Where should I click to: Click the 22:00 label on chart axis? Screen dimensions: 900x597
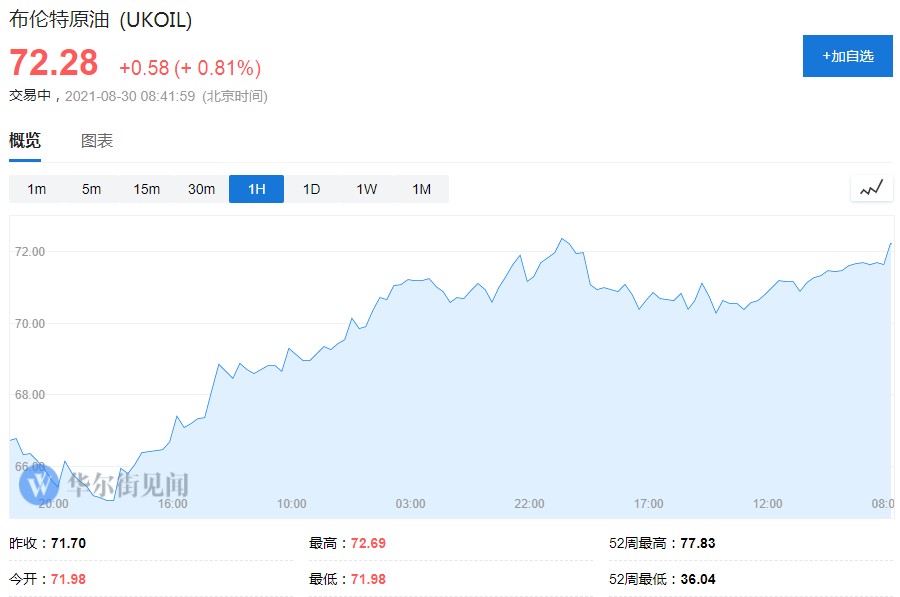coord(529,503)
